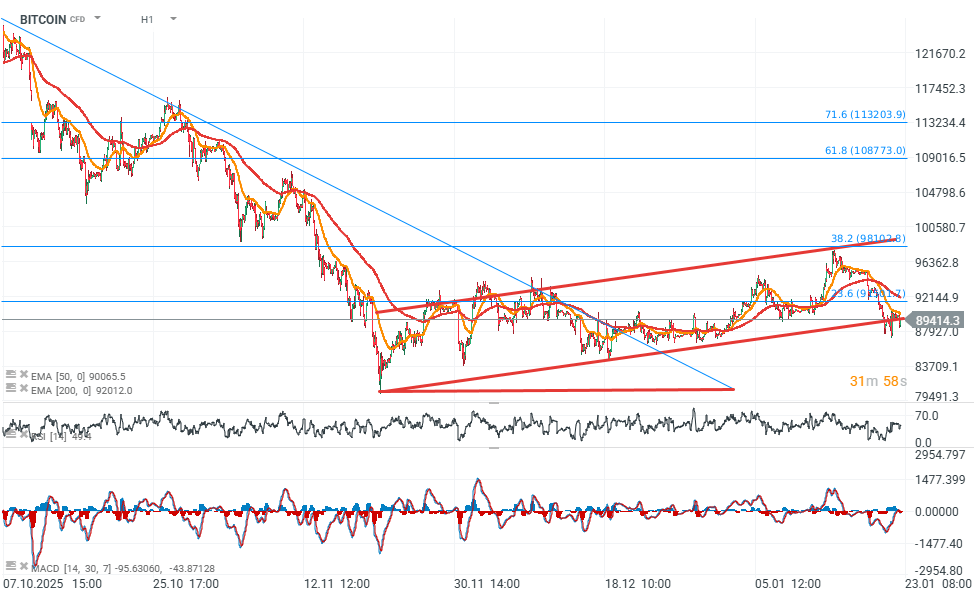Screen dimensions: 976x600
Task: Grab the divider between price chart and RSI
Action: pyautogui.click(x=493, y=402)
